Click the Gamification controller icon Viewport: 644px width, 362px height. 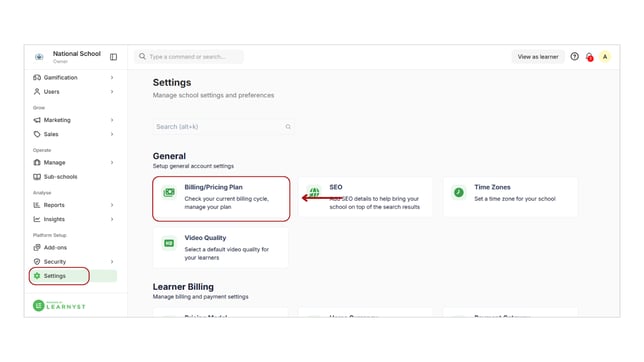click(37, 77)
